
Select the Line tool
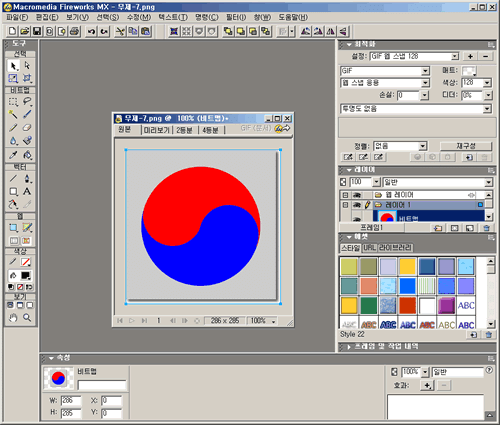[13, 179]
